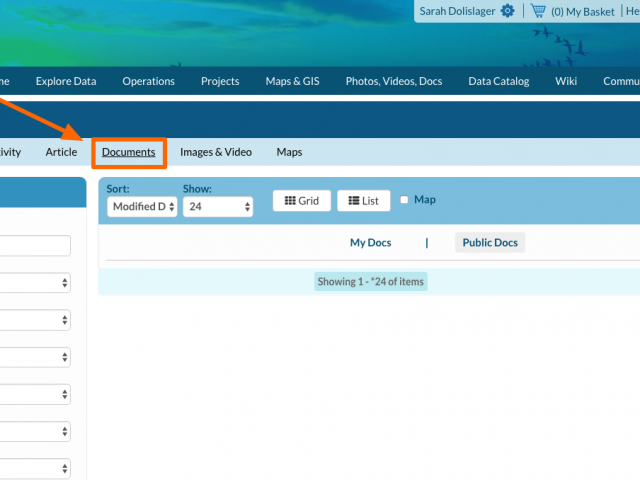The height and width of the screenshot is (480, 640).
Task: Open the My Basket link
Action: [582, 12]
